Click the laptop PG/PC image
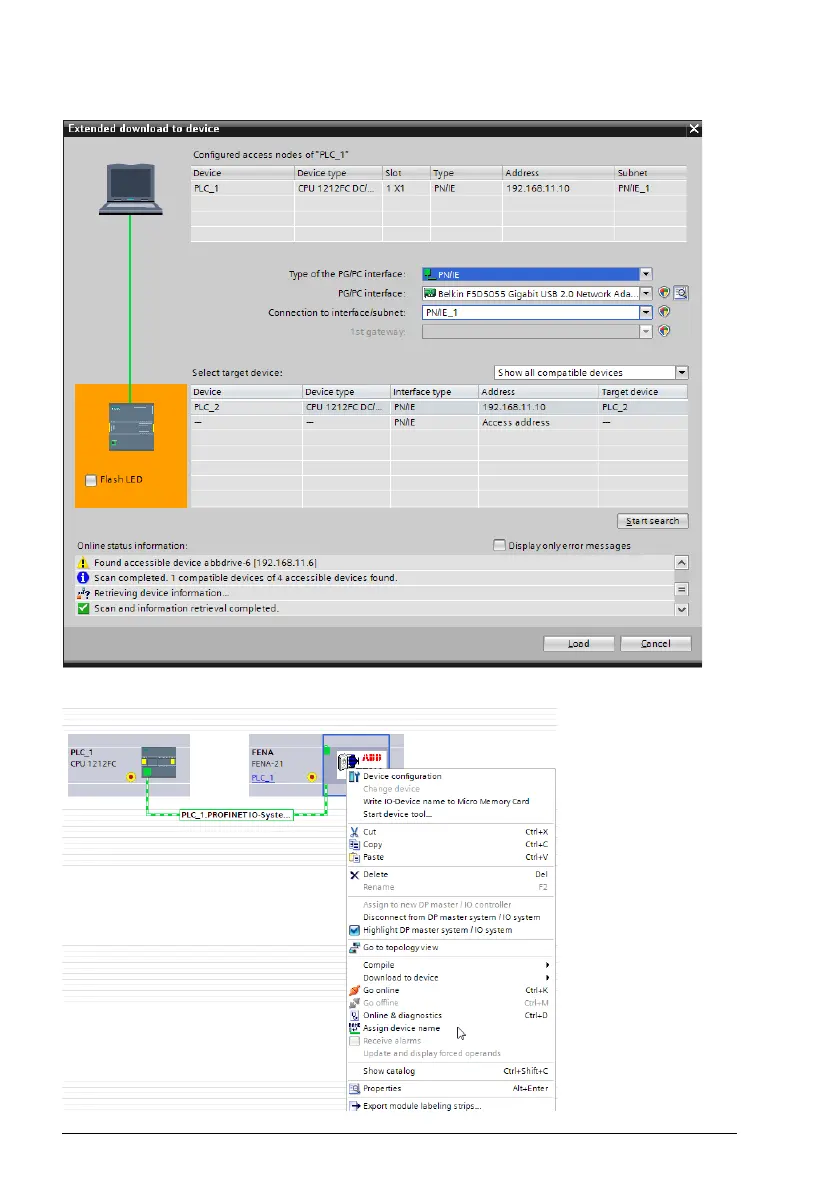This screenshot has width=840, height=1190. point(131,189)
